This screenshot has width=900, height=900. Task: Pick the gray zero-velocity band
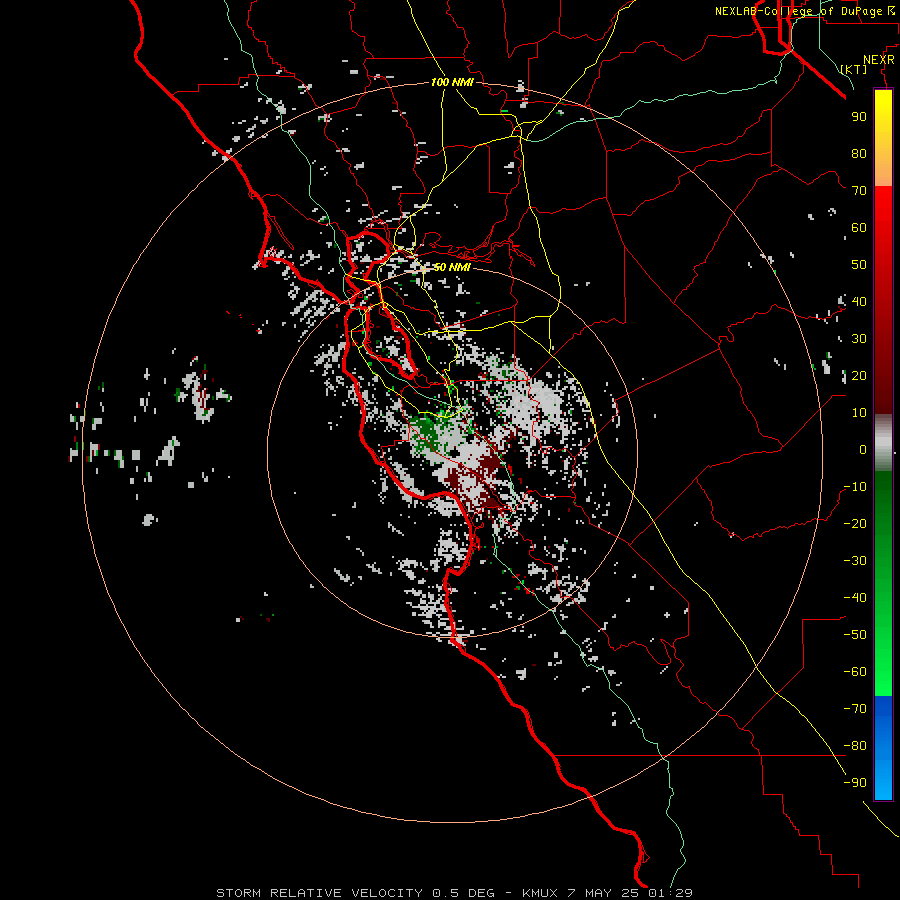(x=883, y=443)
